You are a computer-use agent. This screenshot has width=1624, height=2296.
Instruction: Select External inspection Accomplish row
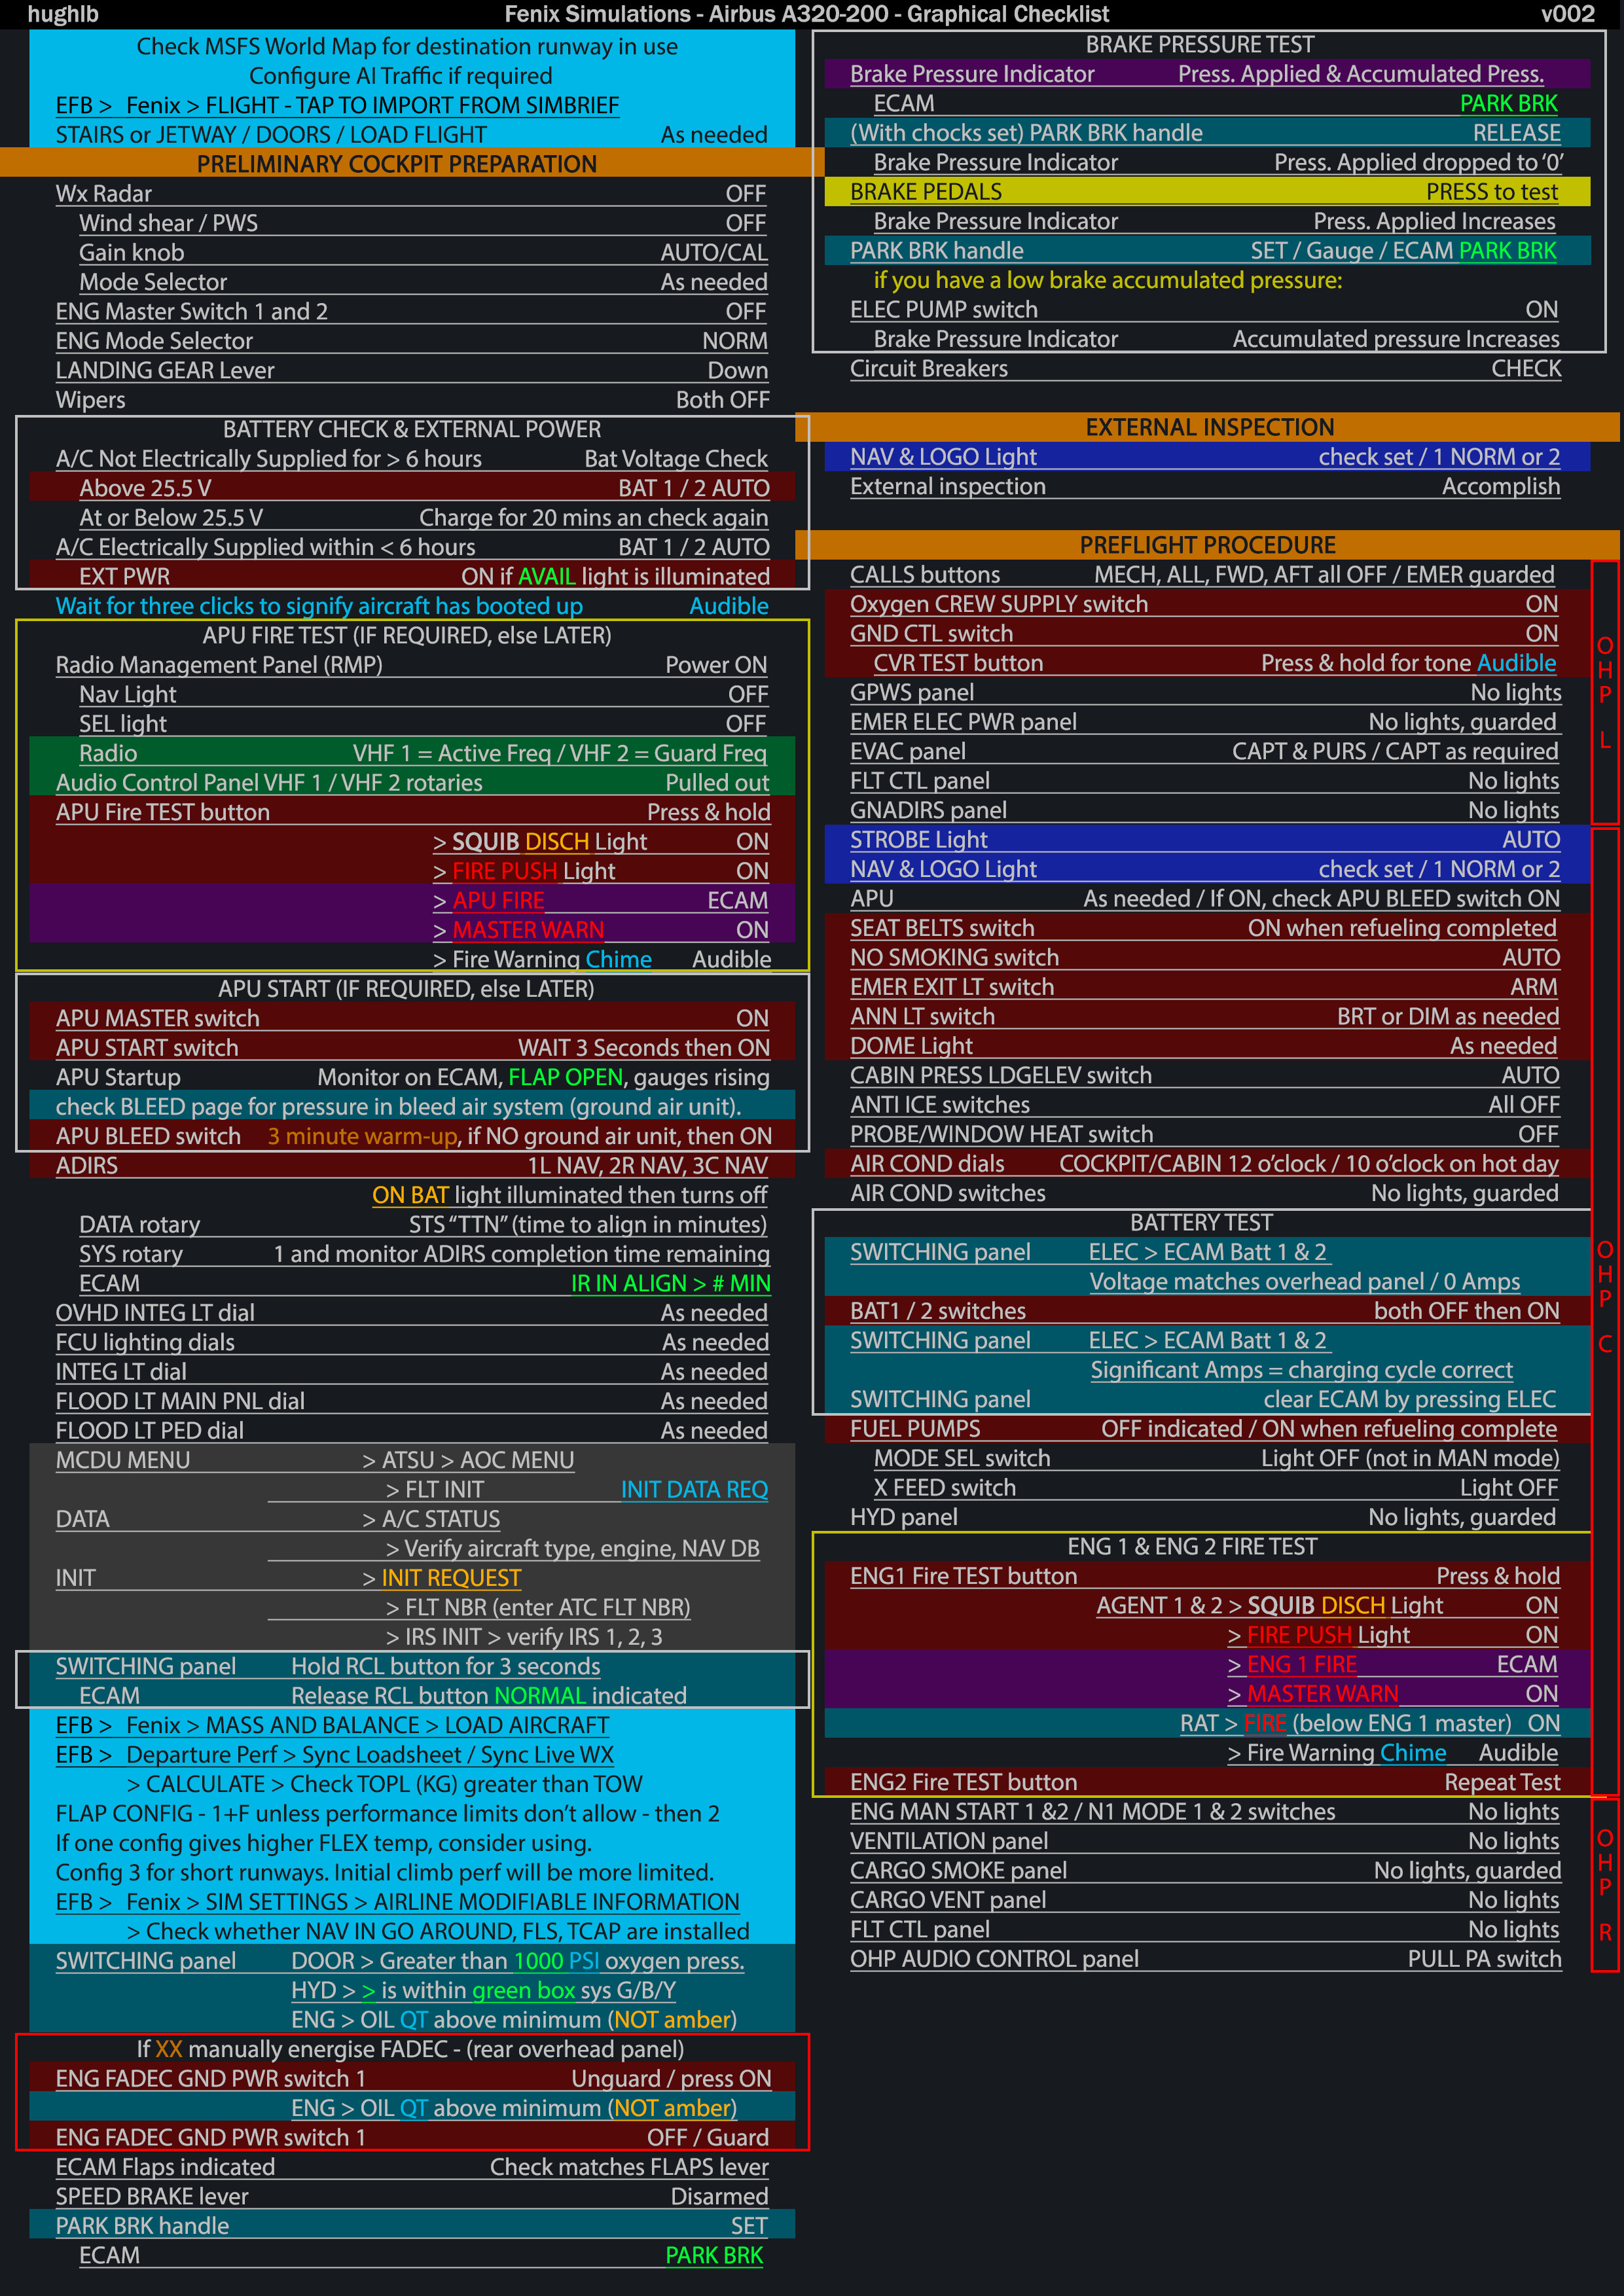(1205, 486)
